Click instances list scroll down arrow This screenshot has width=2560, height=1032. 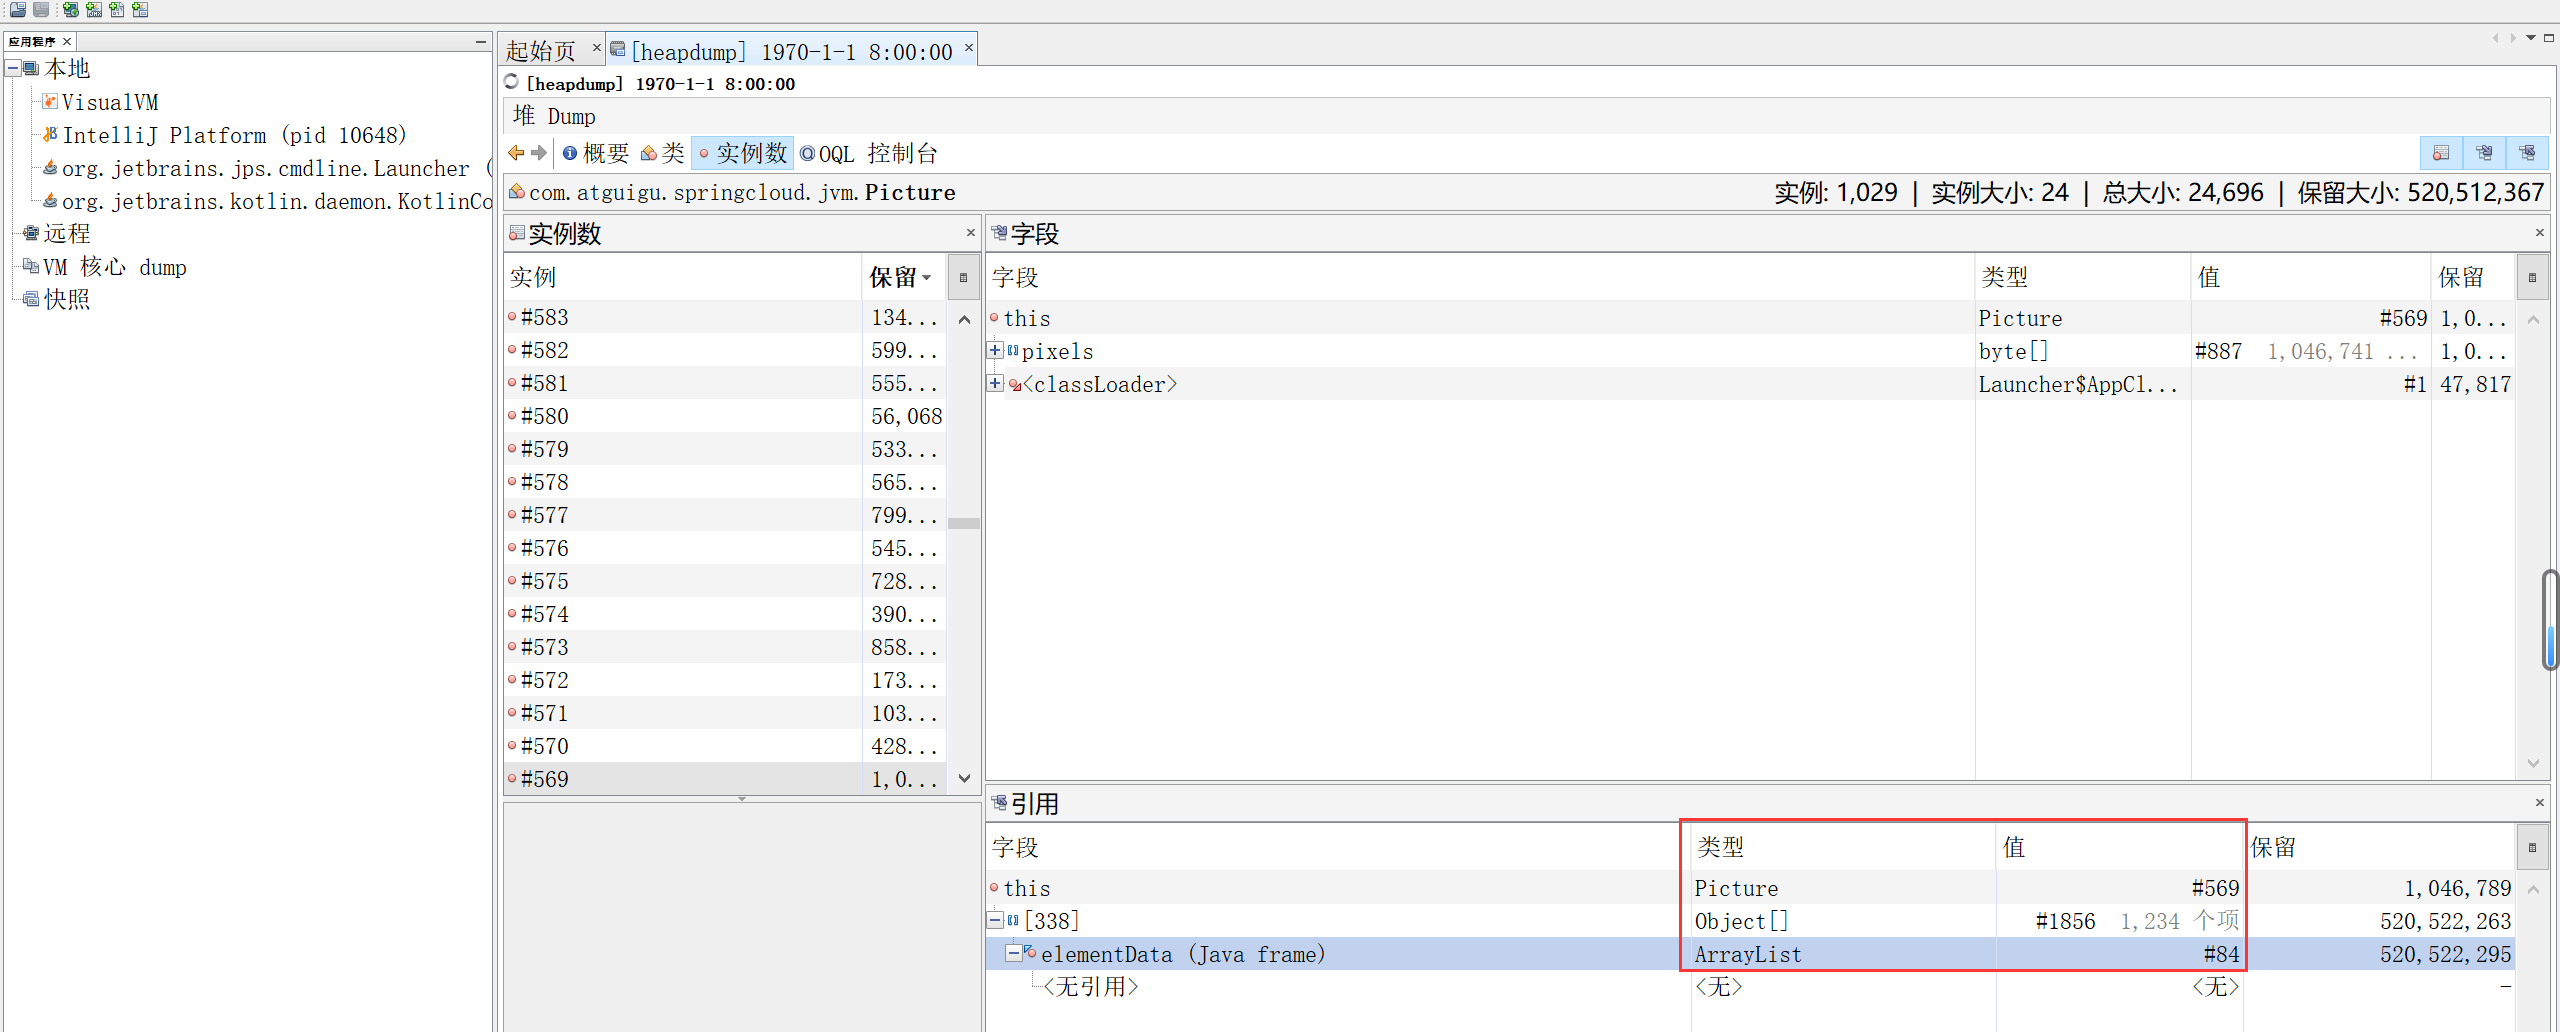(x=964, y=778)
